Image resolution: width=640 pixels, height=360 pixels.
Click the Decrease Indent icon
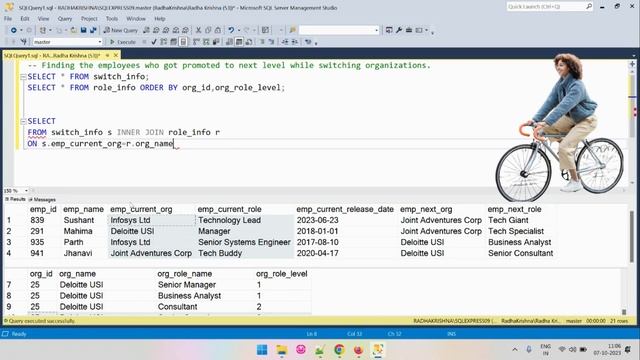(x=285, y=42)
